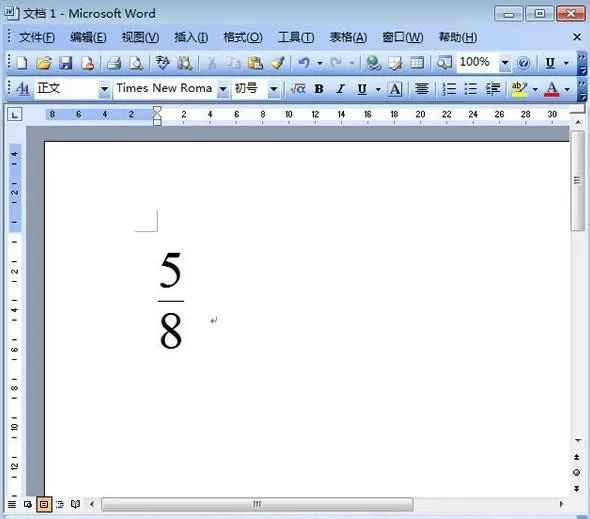The height and width of the screenshot is (519, 590).
Task: Expand the Times New Roman font dropdown
Action: 223,89
